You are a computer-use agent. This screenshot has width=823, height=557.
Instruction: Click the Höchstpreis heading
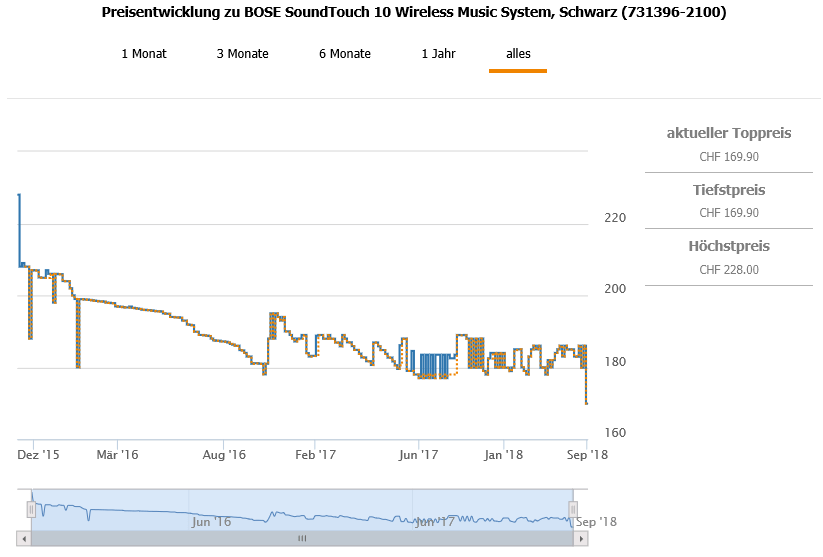click(x=729, y=246)
